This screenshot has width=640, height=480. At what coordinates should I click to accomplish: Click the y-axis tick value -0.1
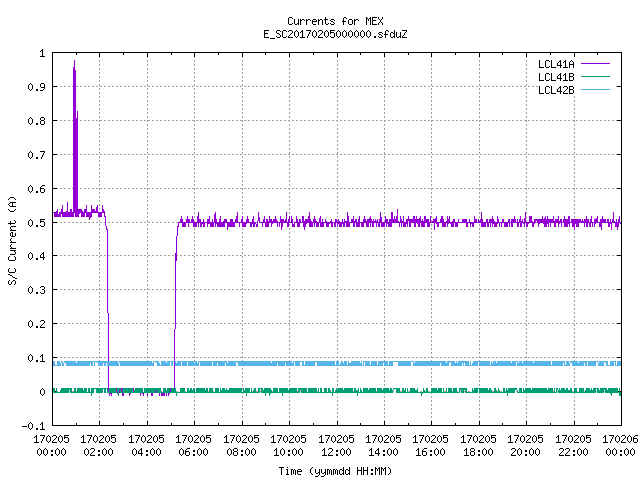tap(34, 426)
